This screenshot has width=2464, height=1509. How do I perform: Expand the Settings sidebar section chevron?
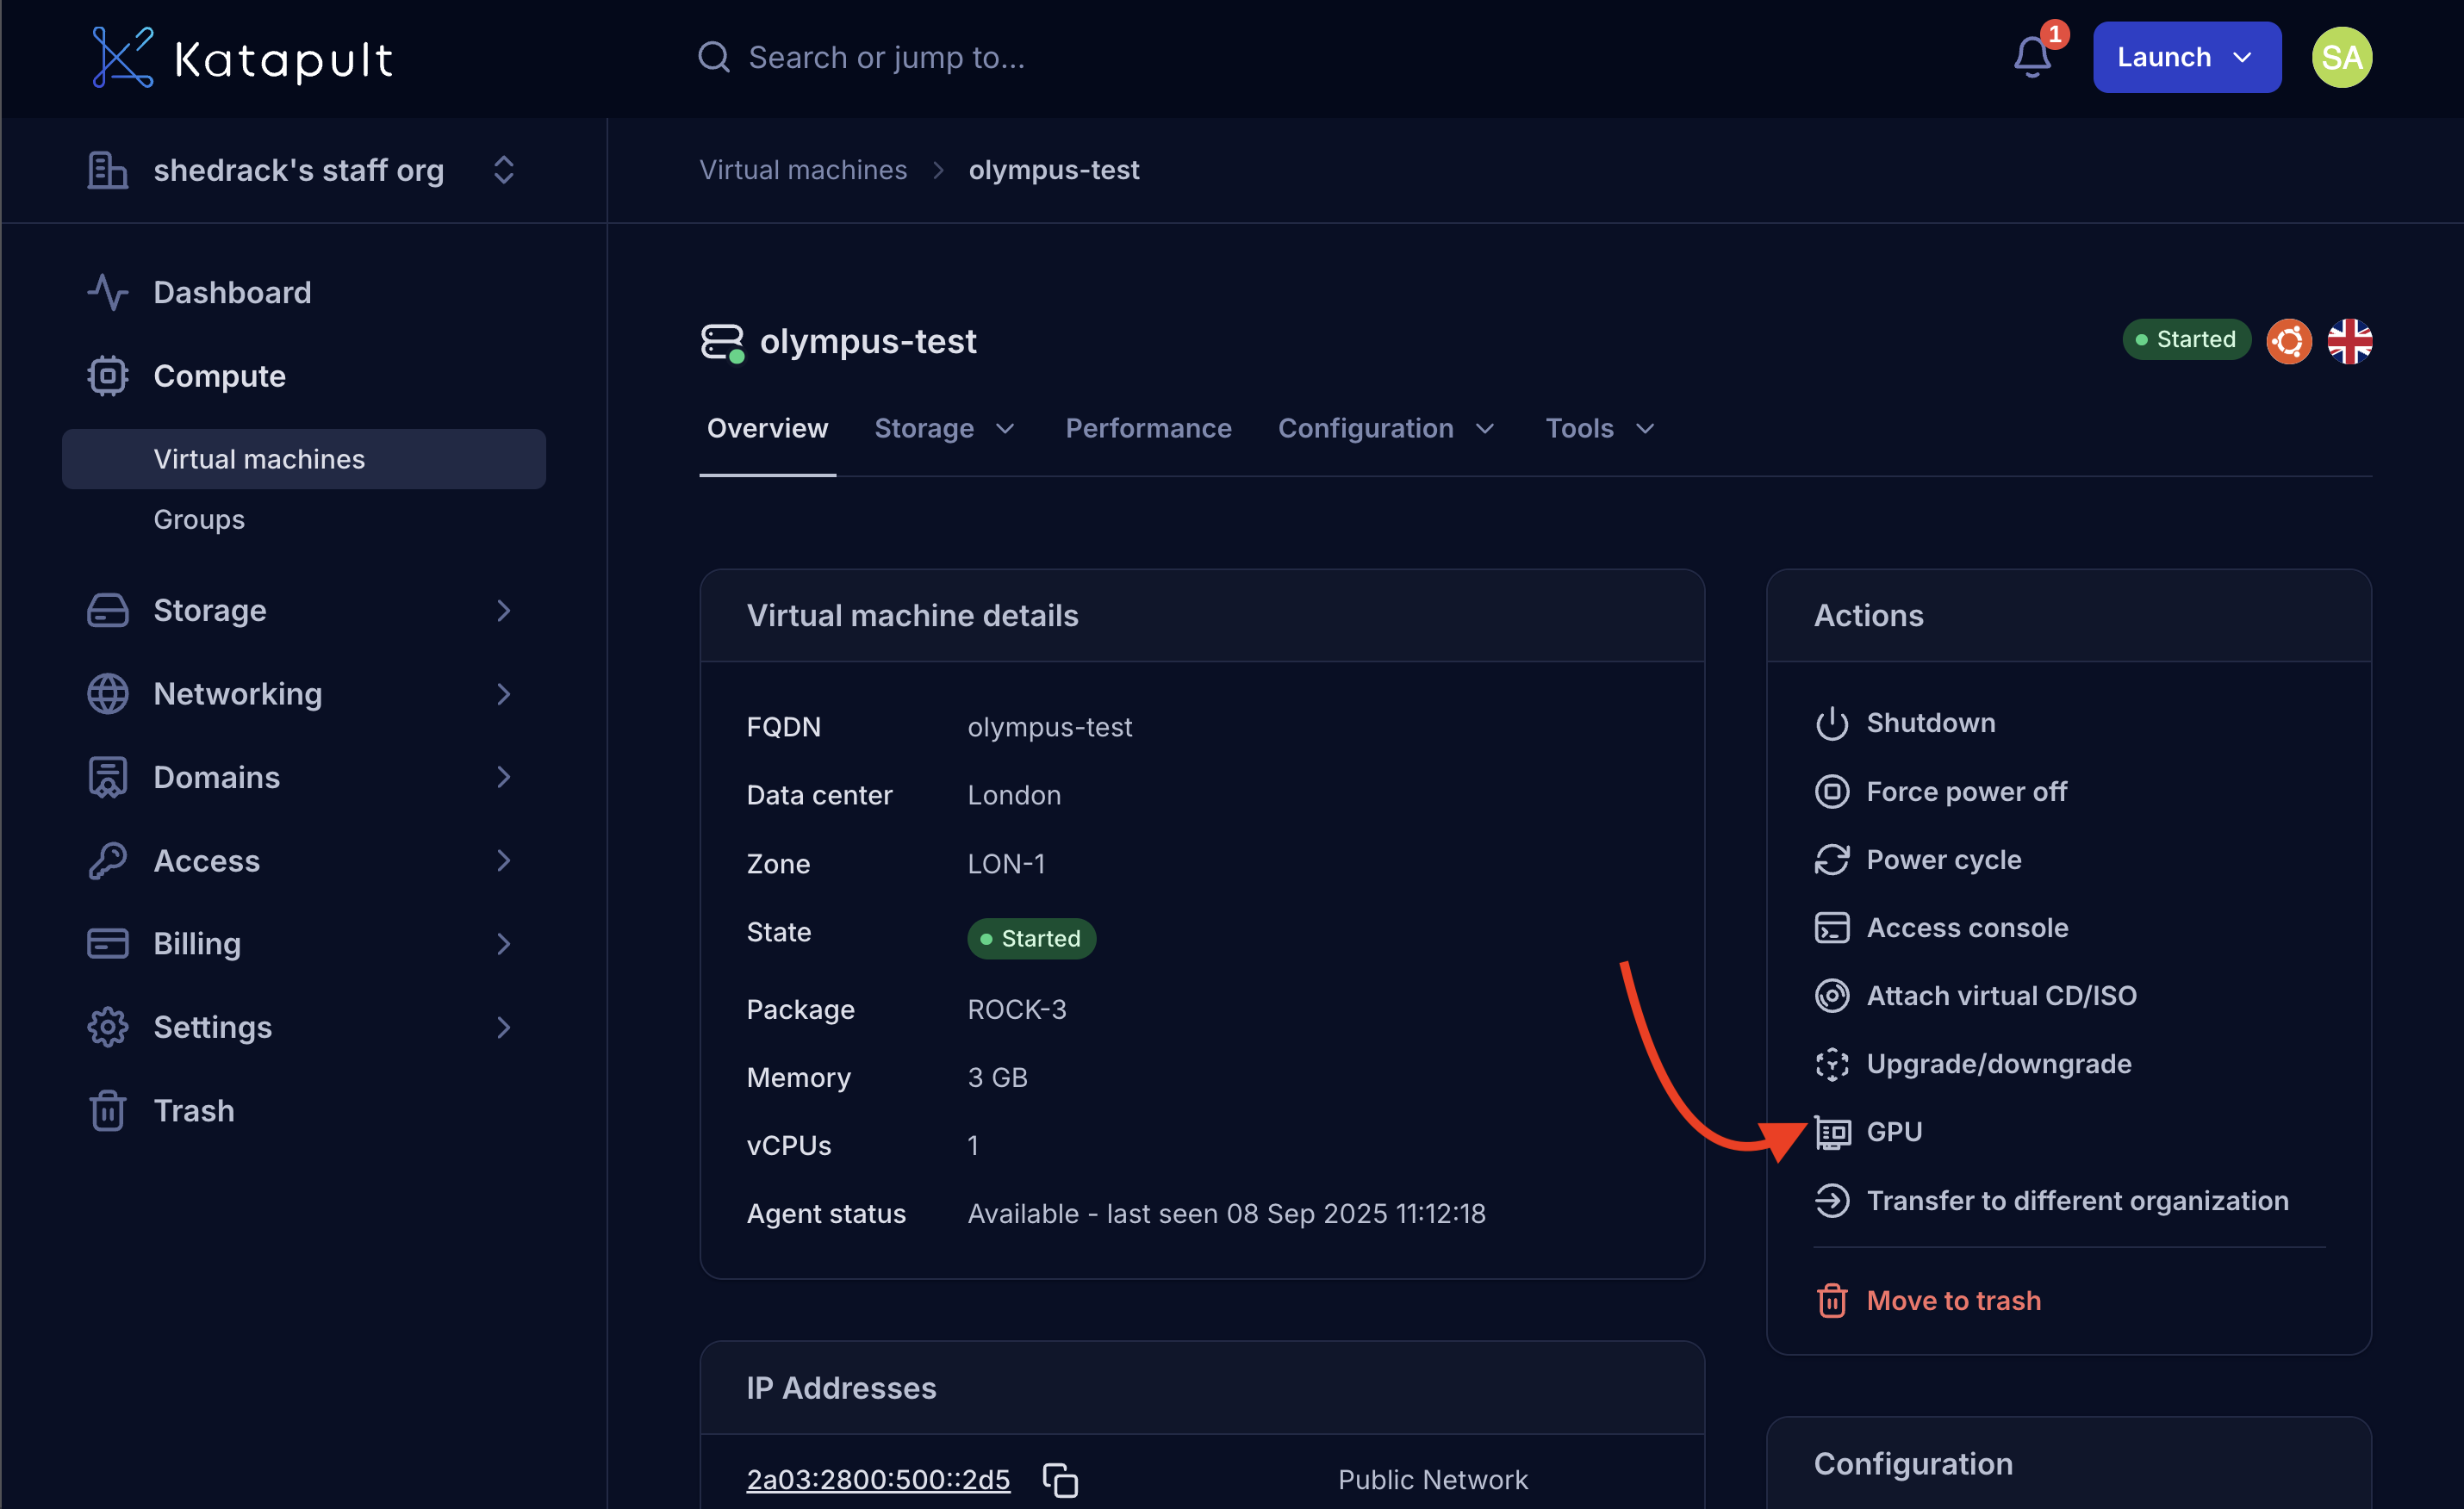[503, 1027]
